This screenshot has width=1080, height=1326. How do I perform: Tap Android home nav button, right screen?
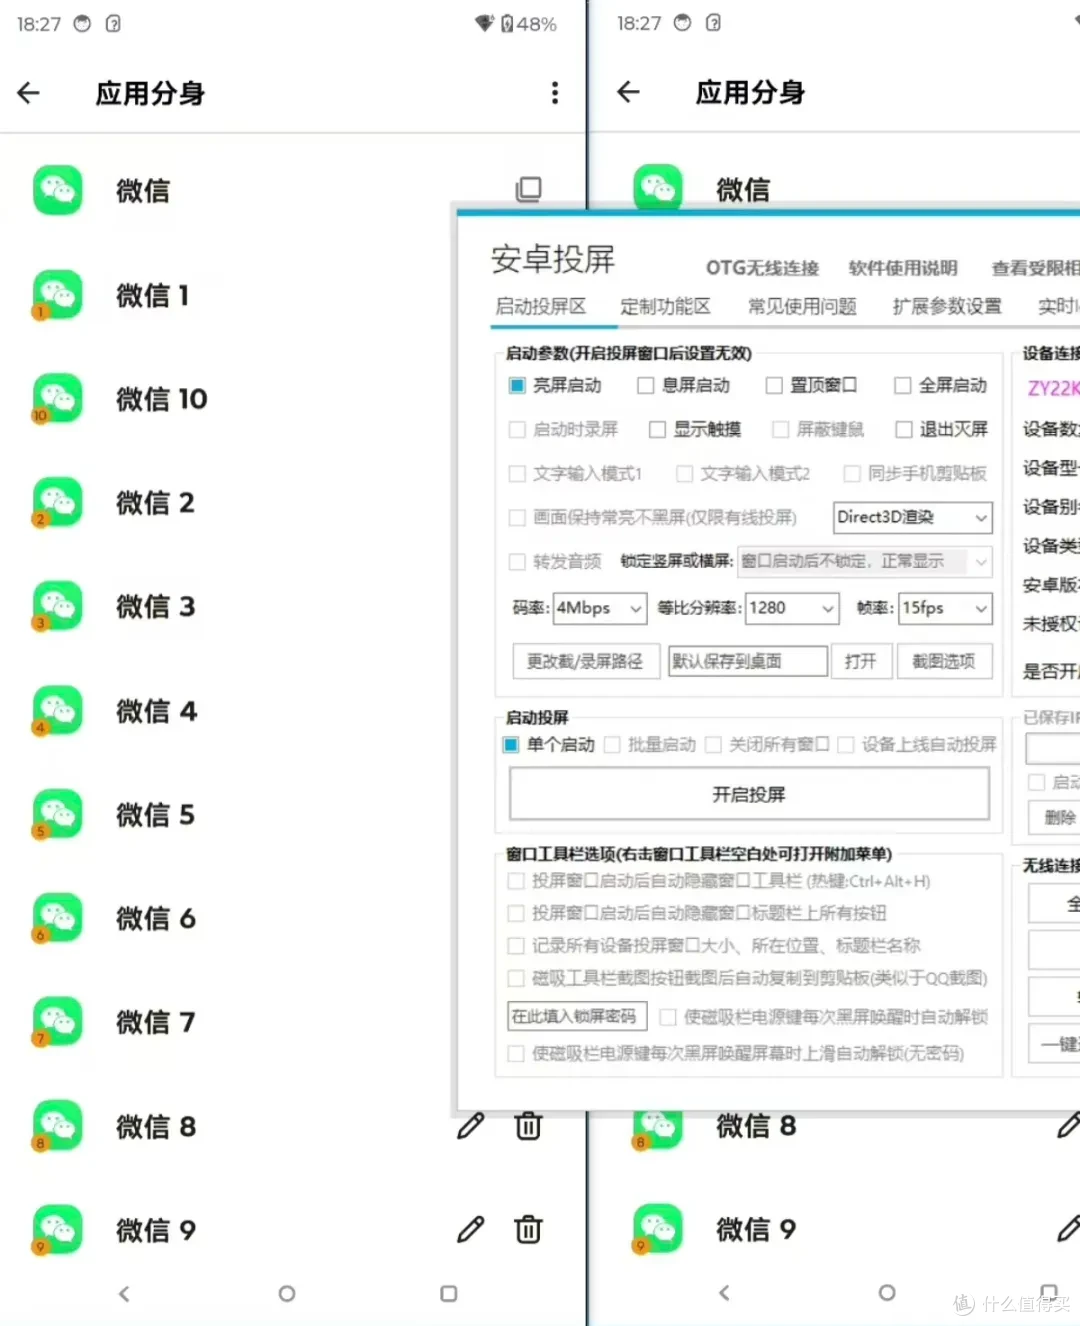(x=887, y=1293)
